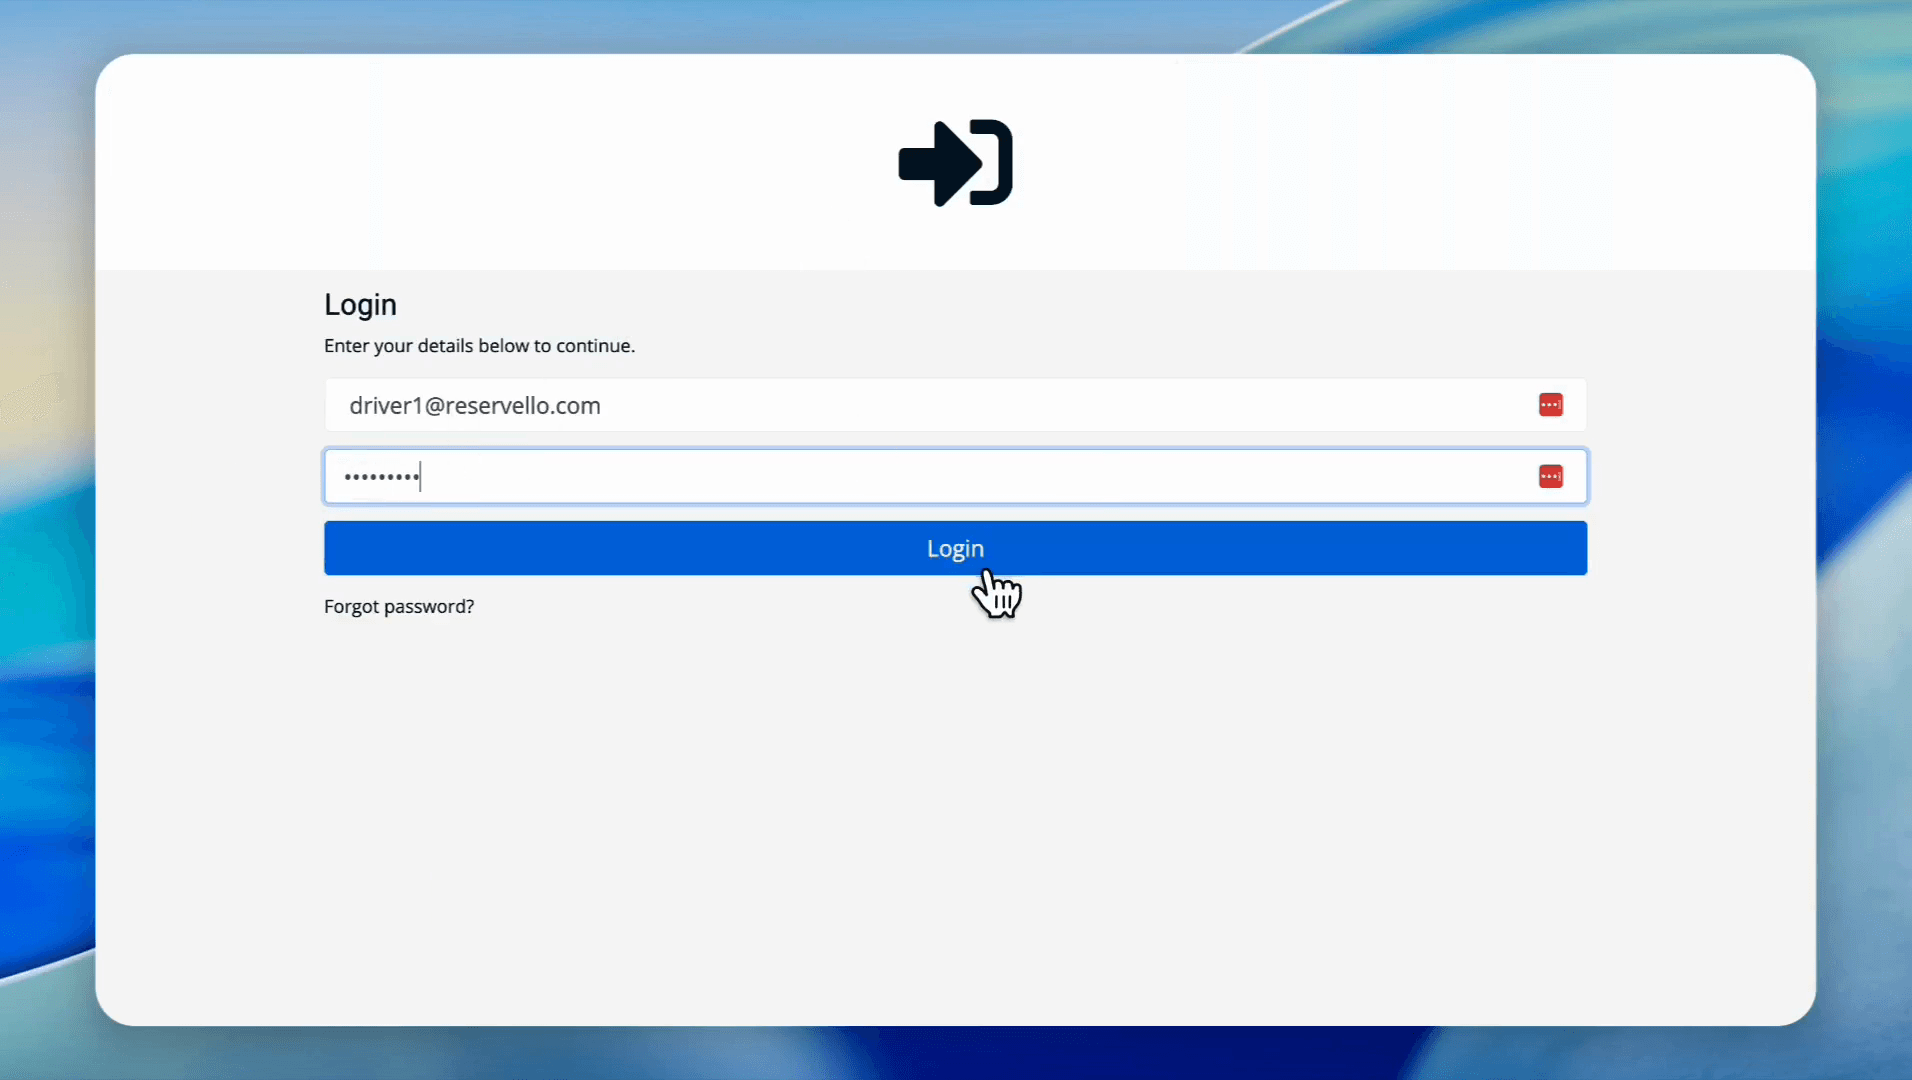Select the Login heading text

tap(360, 305)
